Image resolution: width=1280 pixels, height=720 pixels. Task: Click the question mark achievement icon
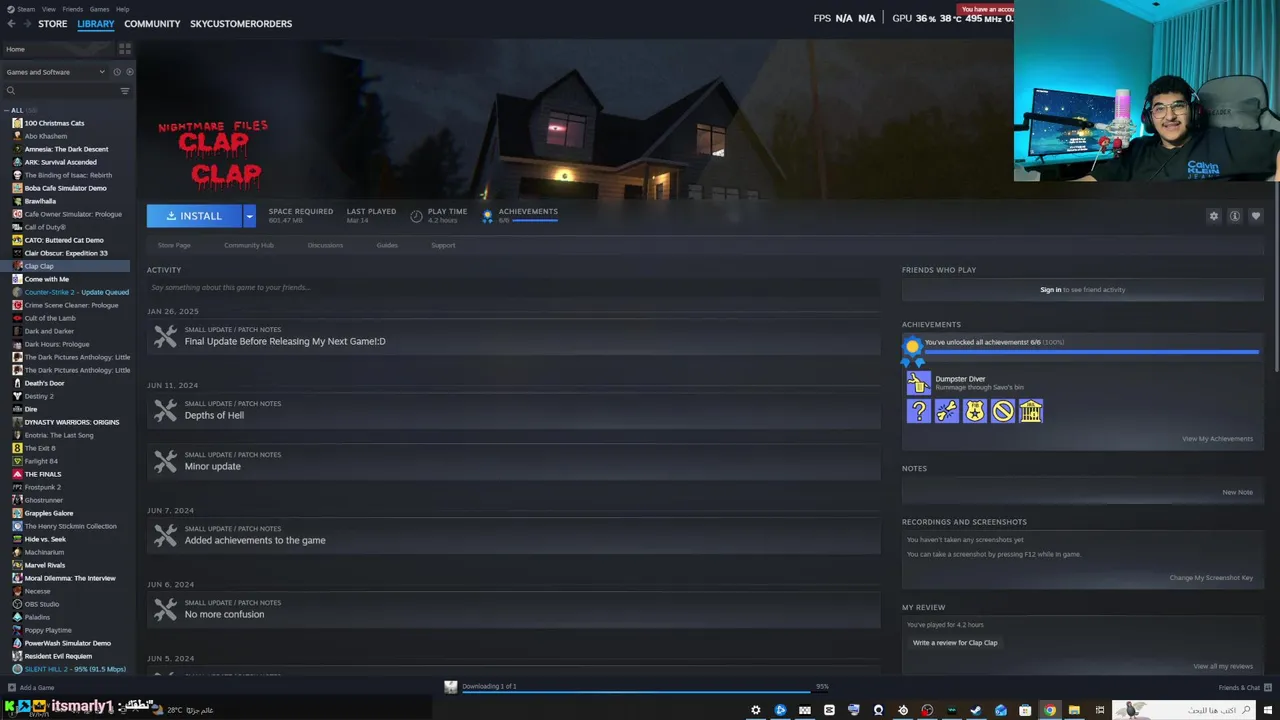[918, 411]
